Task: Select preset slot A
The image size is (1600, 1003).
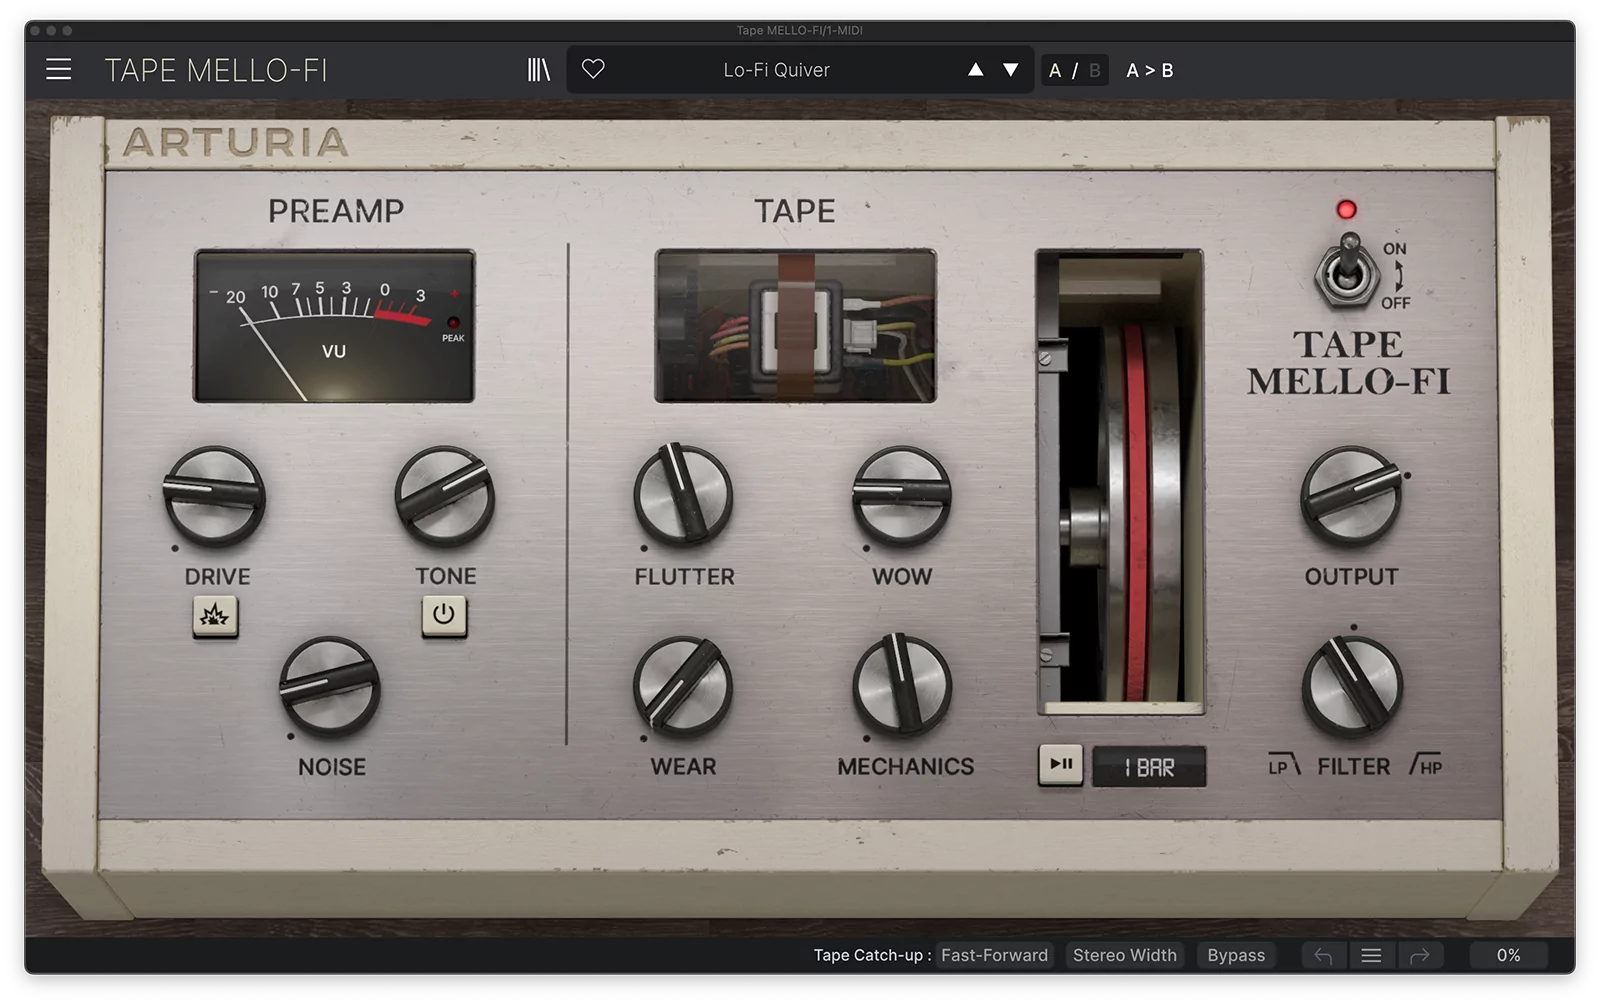Action: pos(1055,71)
